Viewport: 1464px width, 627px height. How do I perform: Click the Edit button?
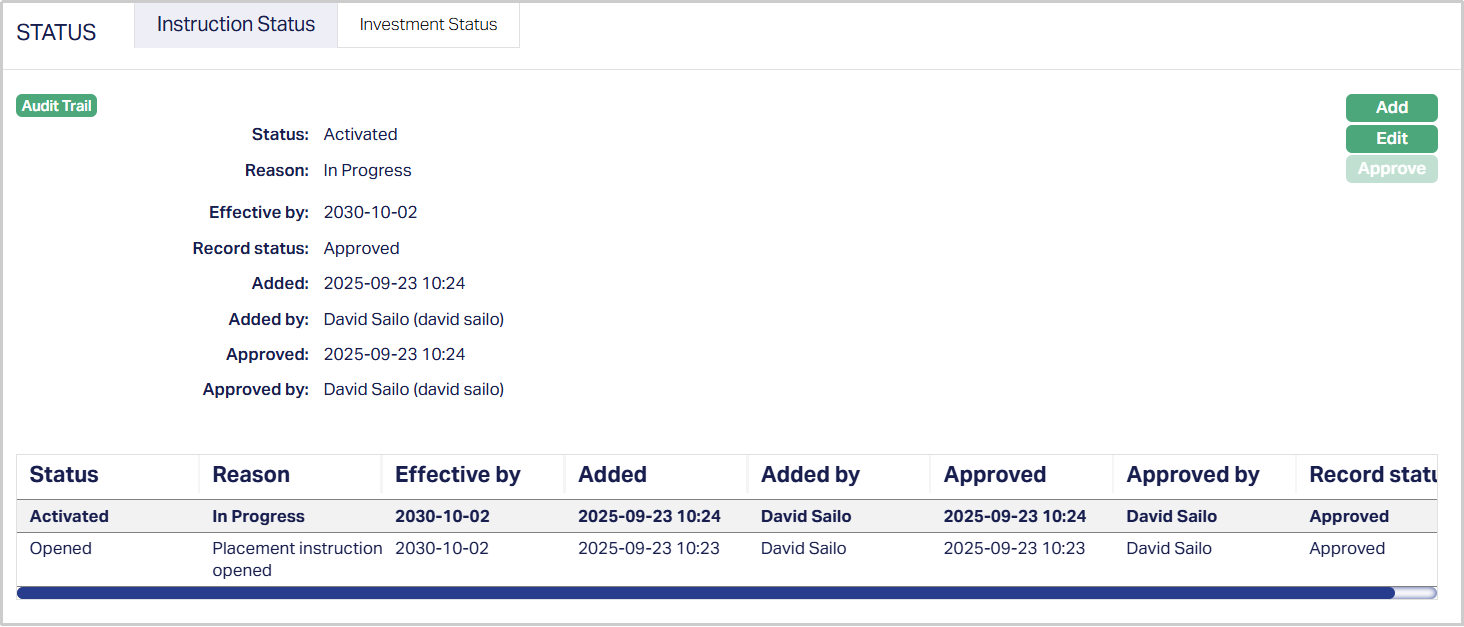point(1391,139)
